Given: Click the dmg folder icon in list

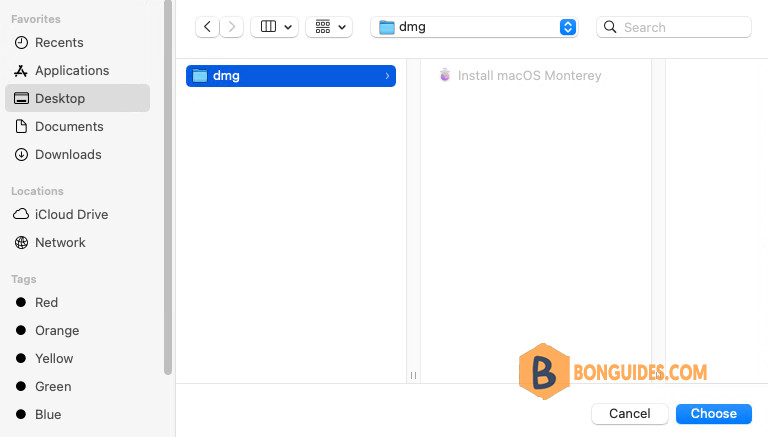Looking at the screenshot, I should point(200,75).
